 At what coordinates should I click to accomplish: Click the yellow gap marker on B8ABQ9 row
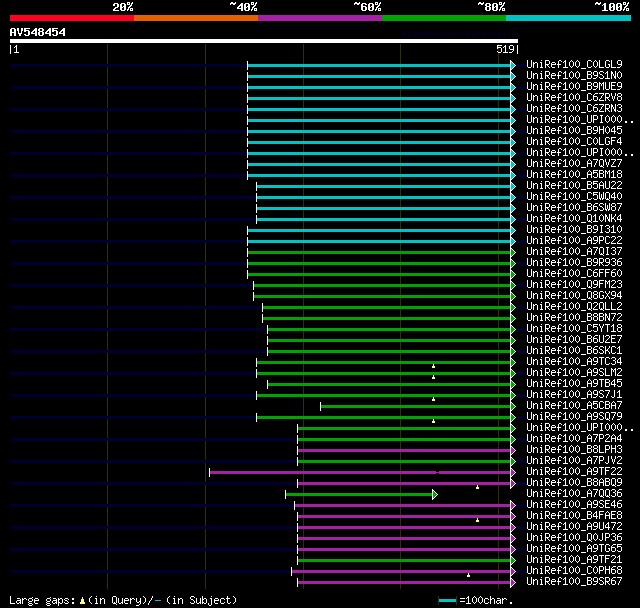(478, 487)
